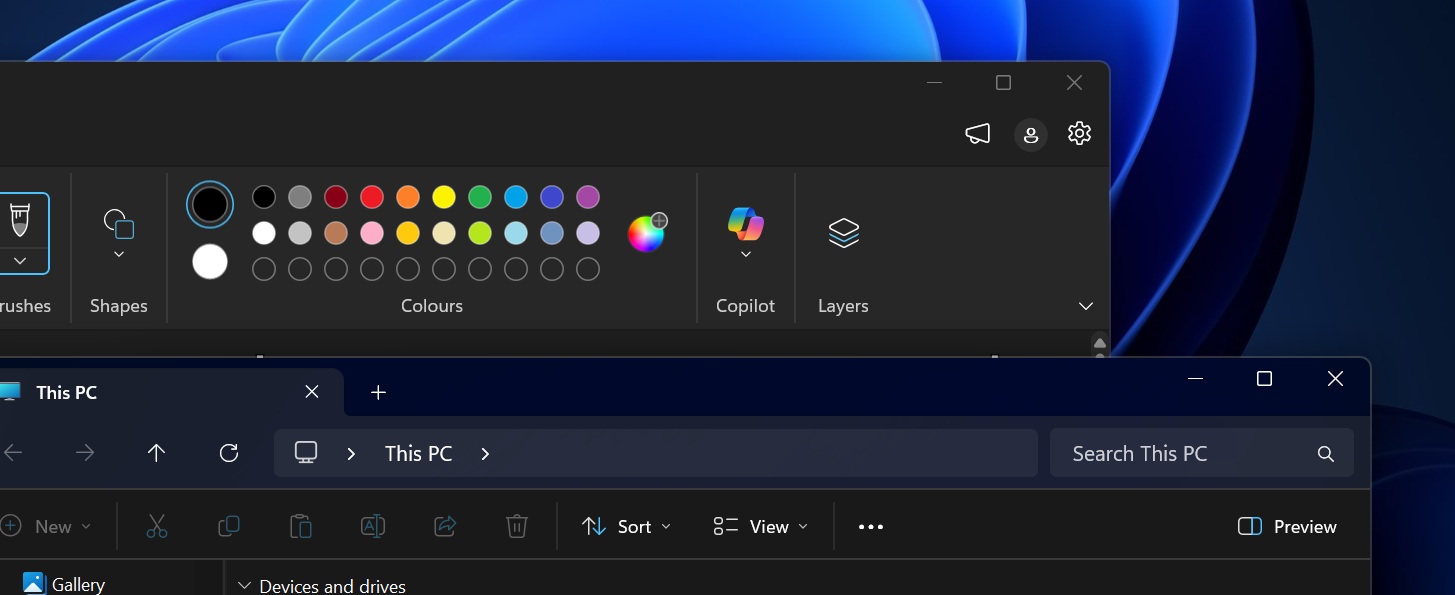The width and height of the screenshot is (1455, 595).
Task: Close the This PC tab
Action: pos(312,392)
